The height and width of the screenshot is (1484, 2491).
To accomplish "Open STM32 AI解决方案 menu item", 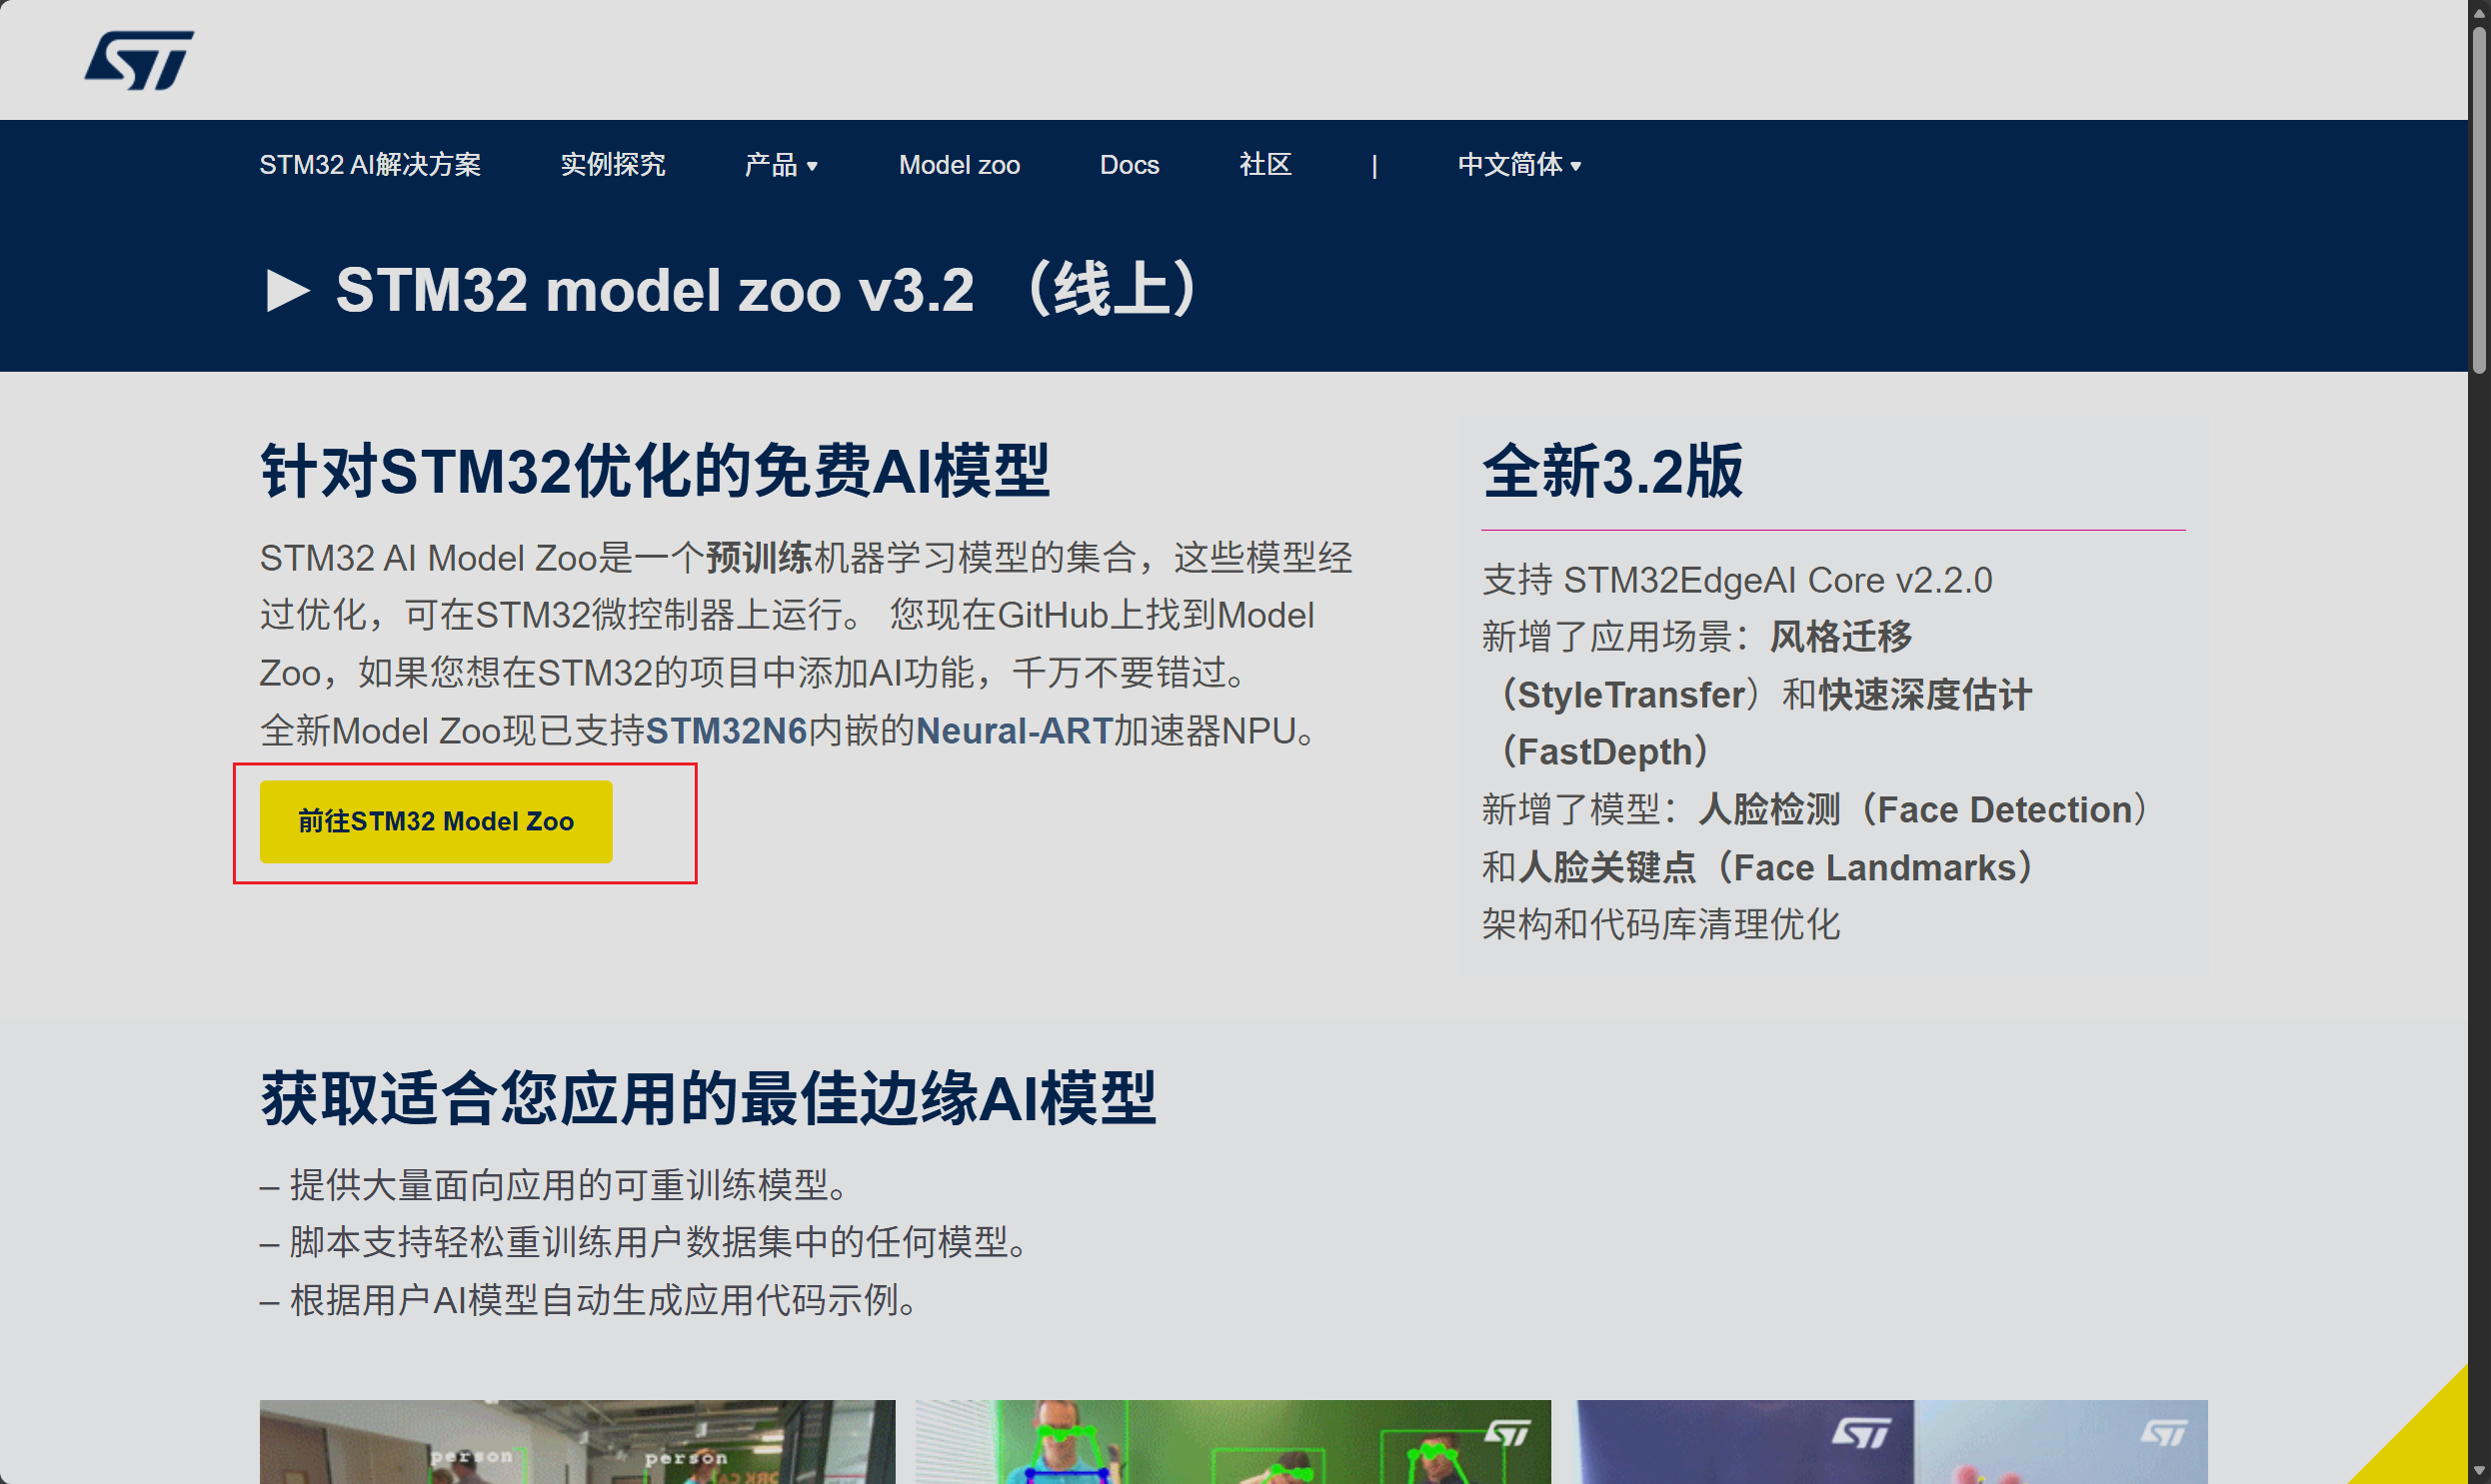I will pos(370,165).
